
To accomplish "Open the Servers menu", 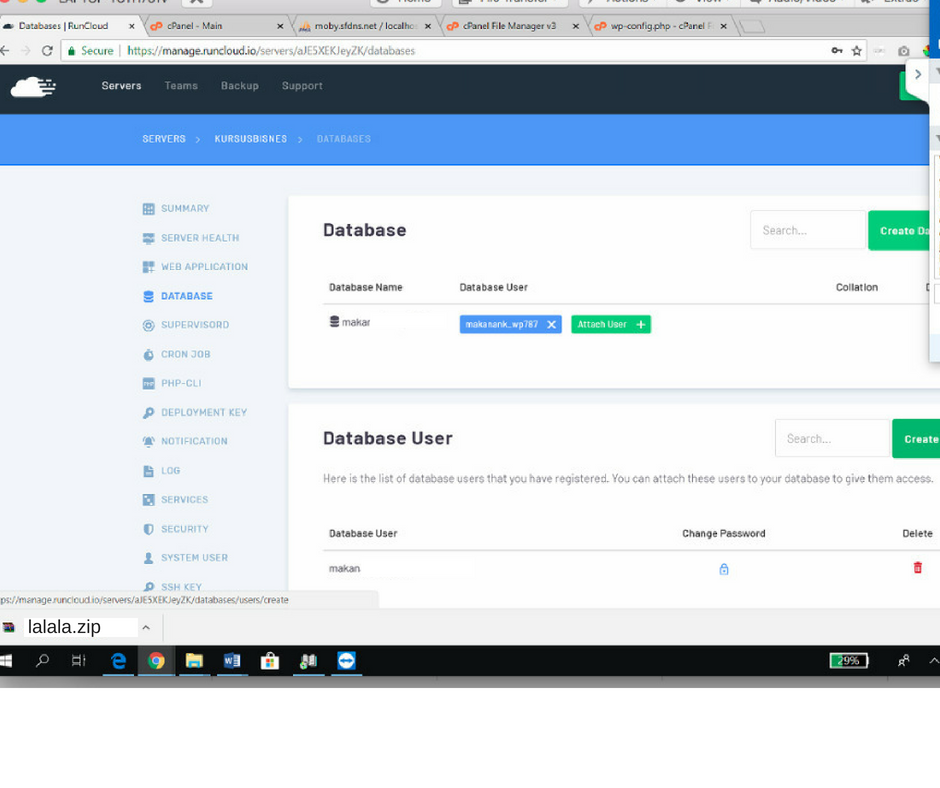I will click(121, 86).
